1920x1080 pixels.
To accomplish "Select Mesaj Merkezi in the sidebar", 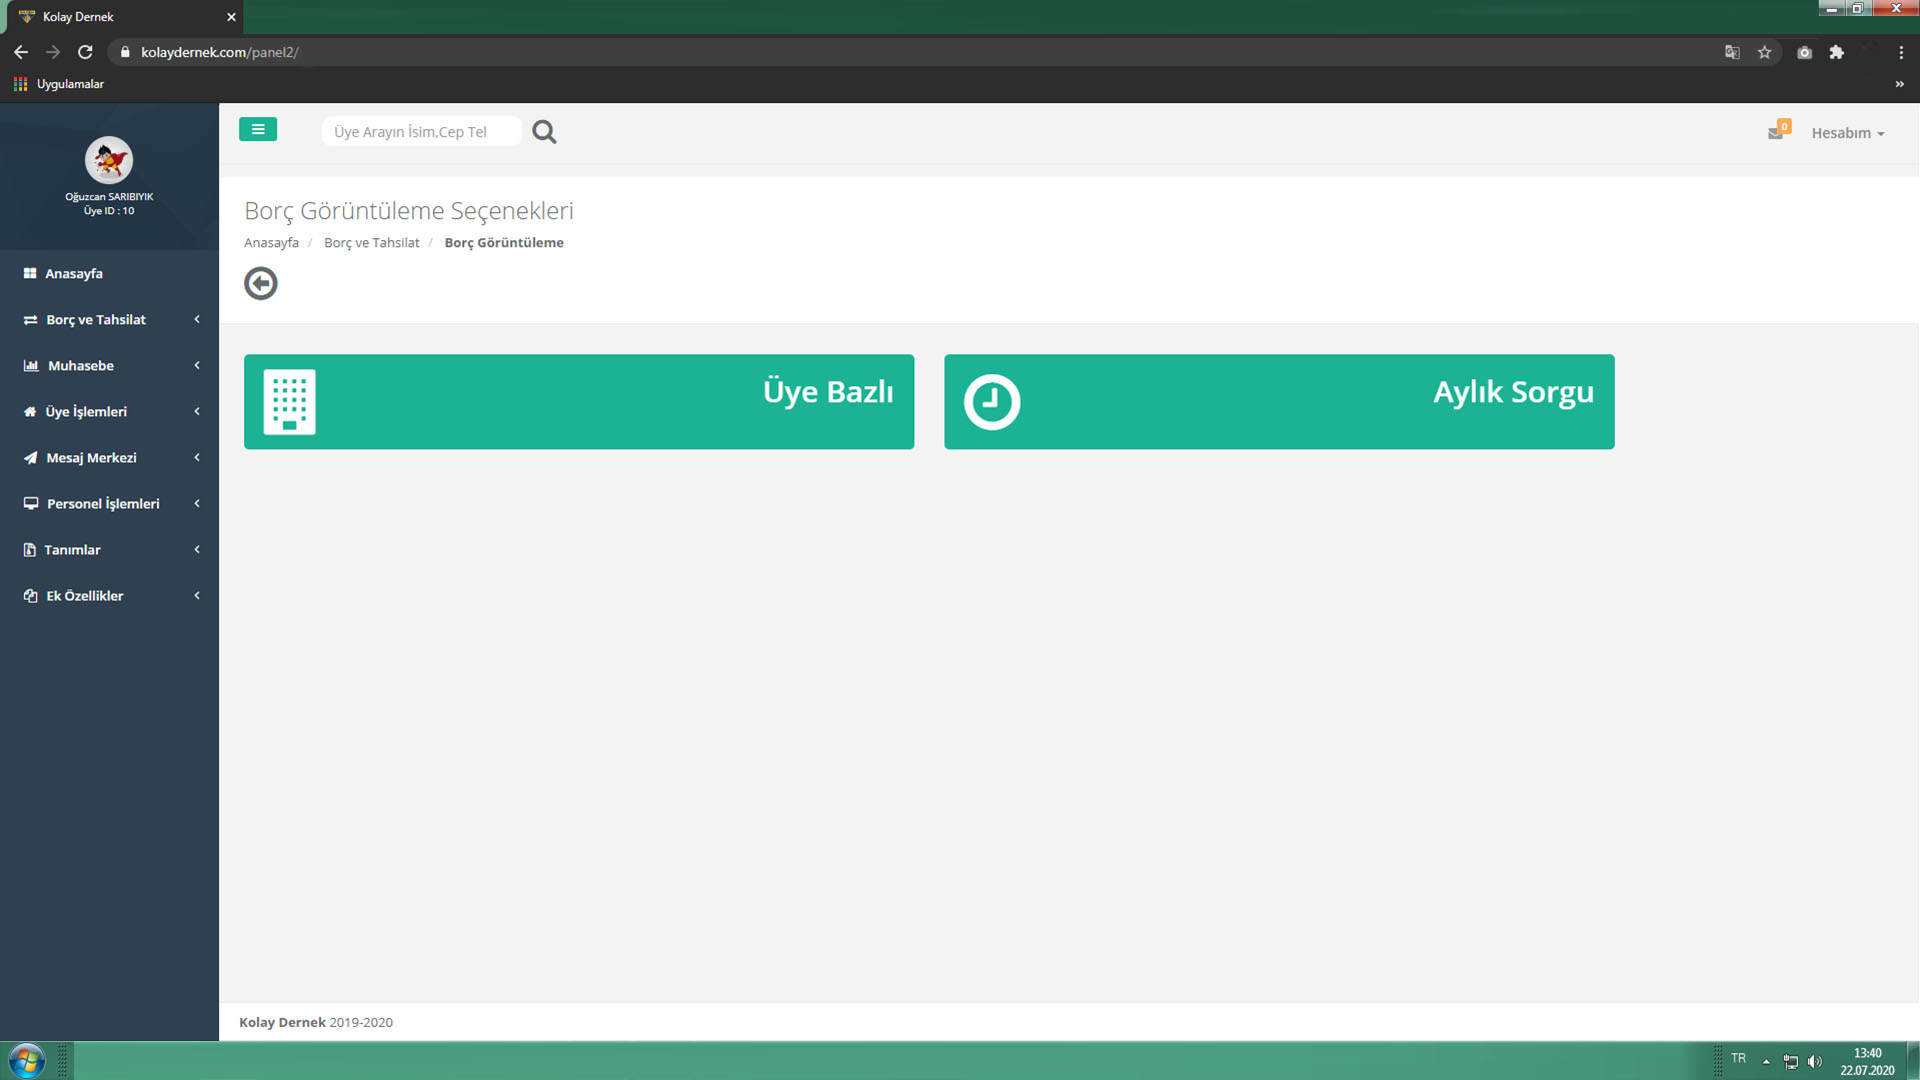I will (x=109, y=458).
